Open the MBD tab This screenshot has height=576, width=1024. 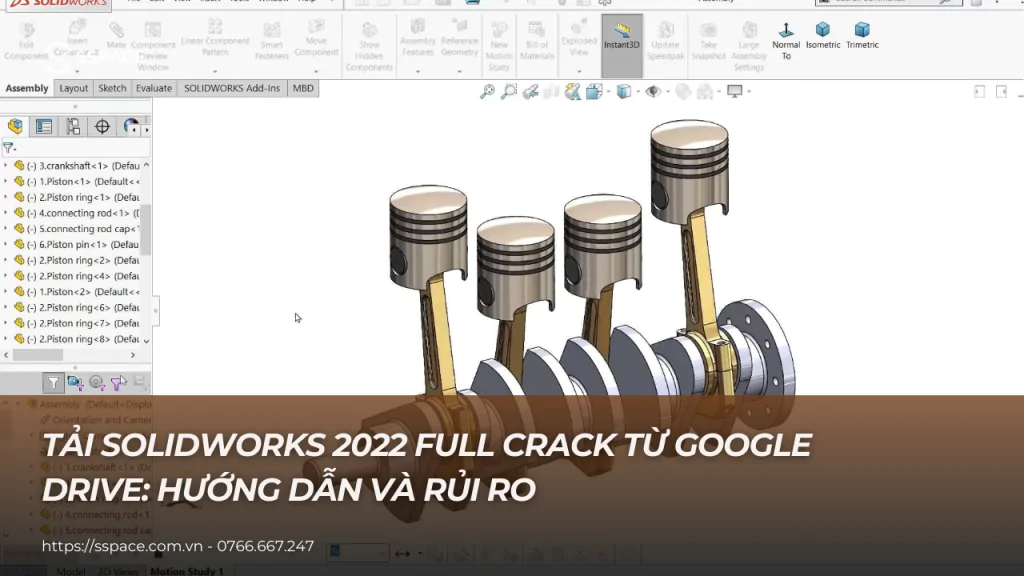[303, 88]
